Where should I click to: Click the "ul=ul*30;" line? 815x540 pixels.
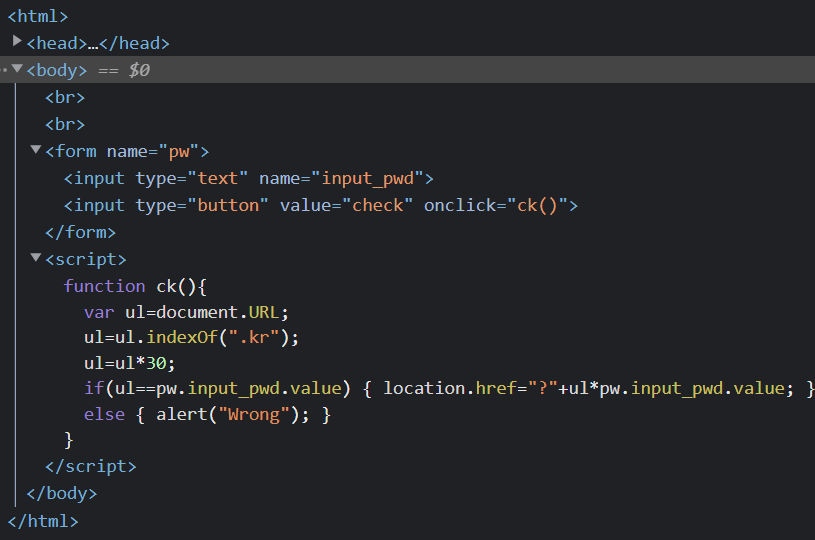[x=130, y=363]
